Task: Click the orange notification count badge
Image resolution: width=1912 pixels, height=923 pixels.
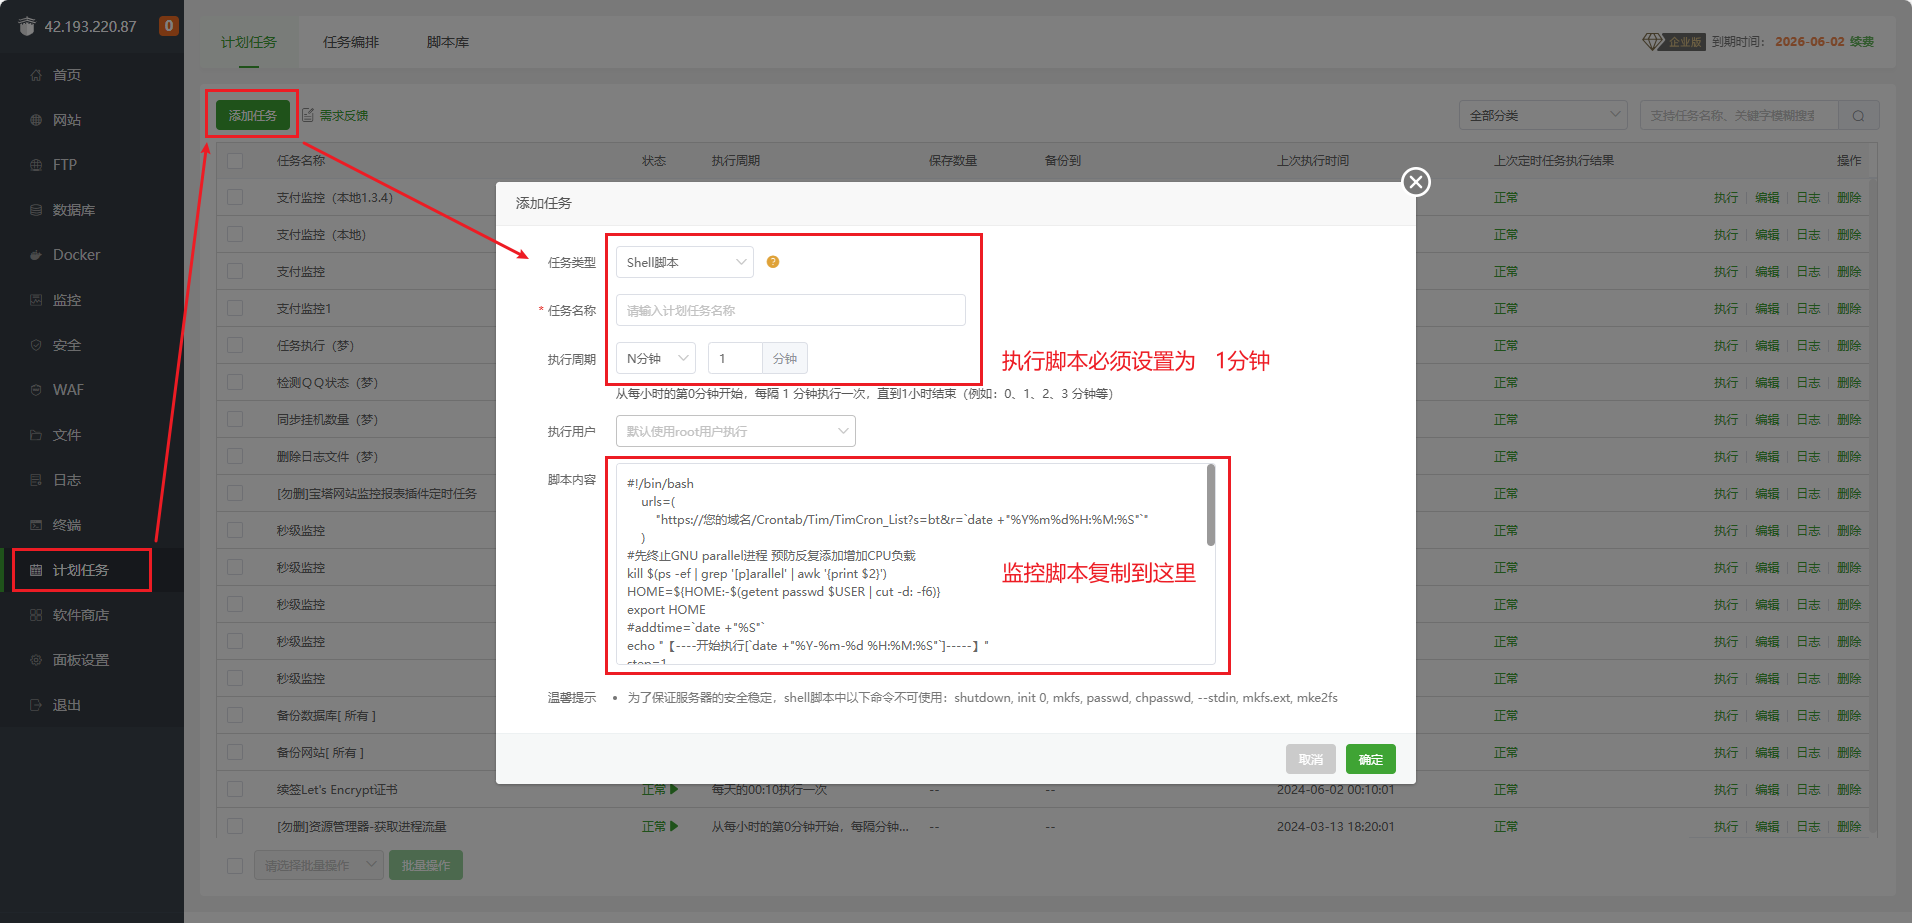Action: point(169,26)
